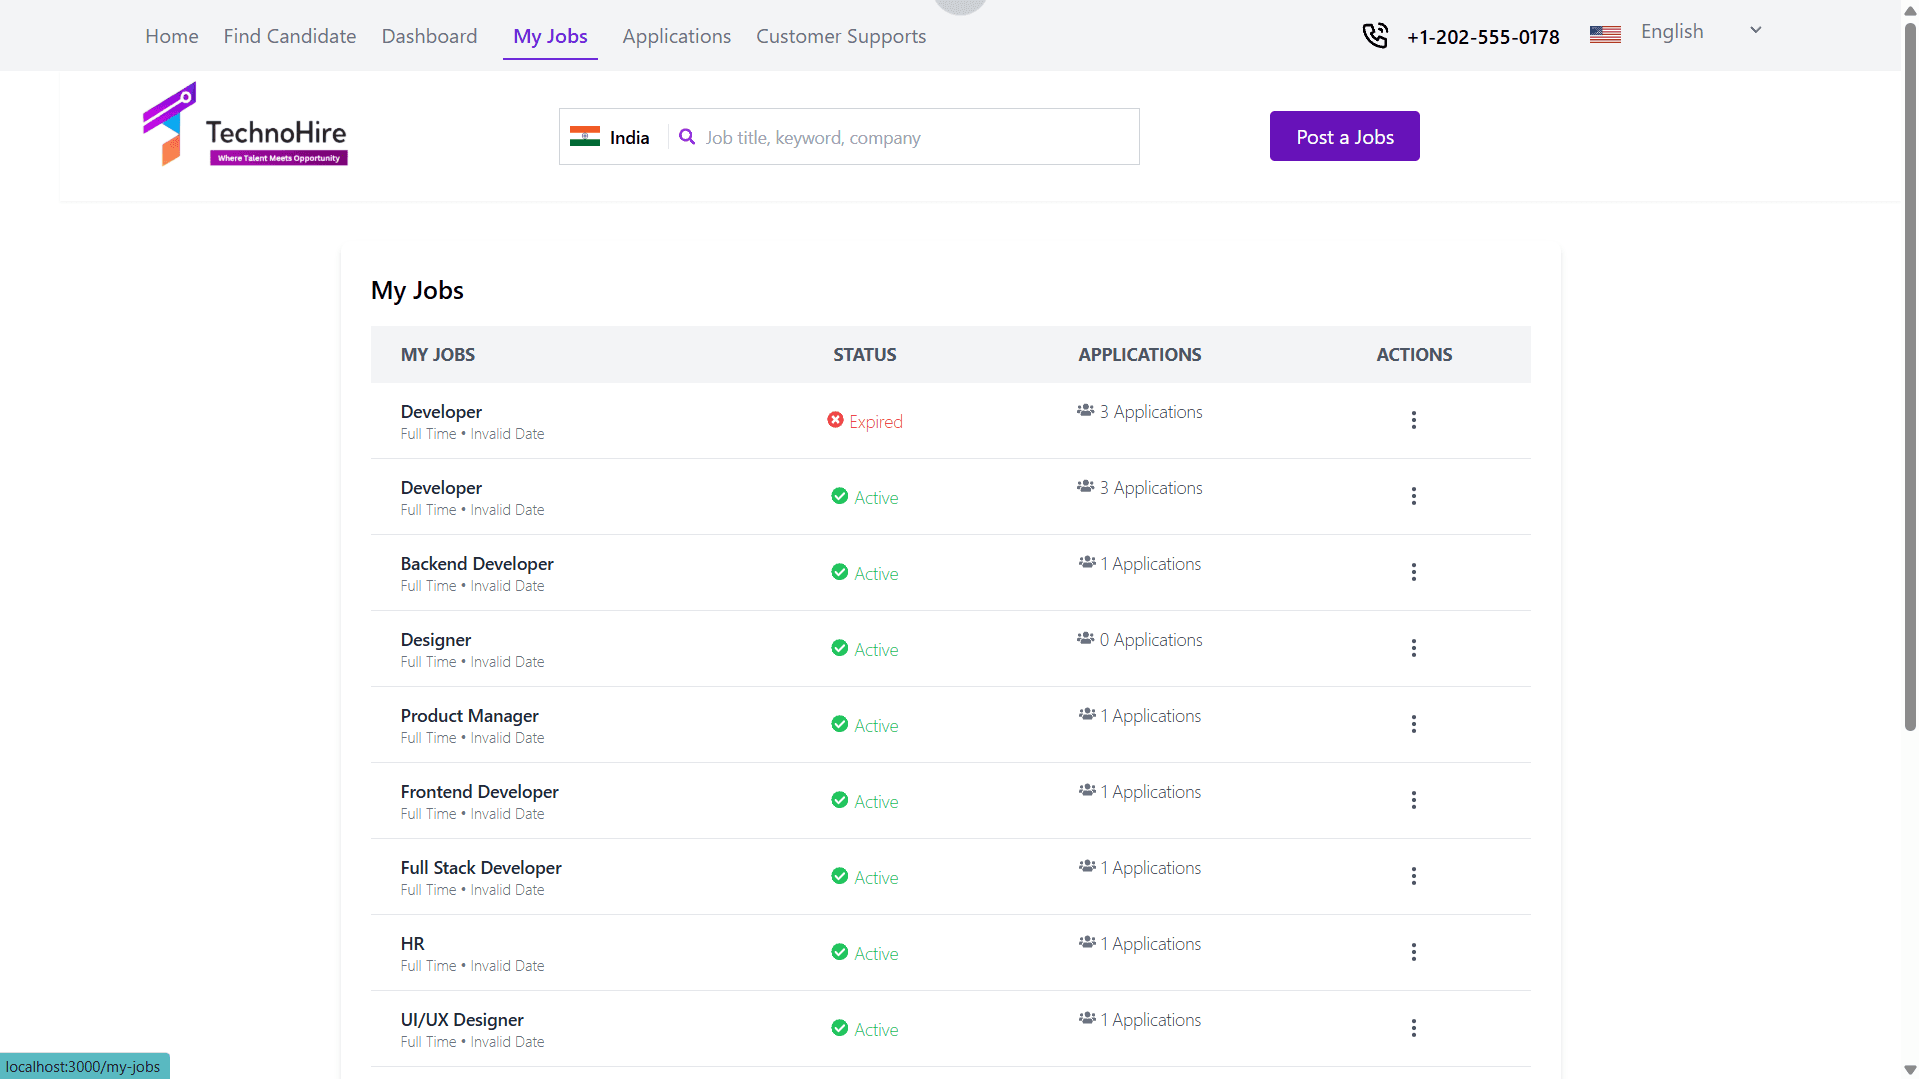This screenshot has height=1079, width=1919.
Task: Click the phone call icon in header
Action: (1375, 36)
